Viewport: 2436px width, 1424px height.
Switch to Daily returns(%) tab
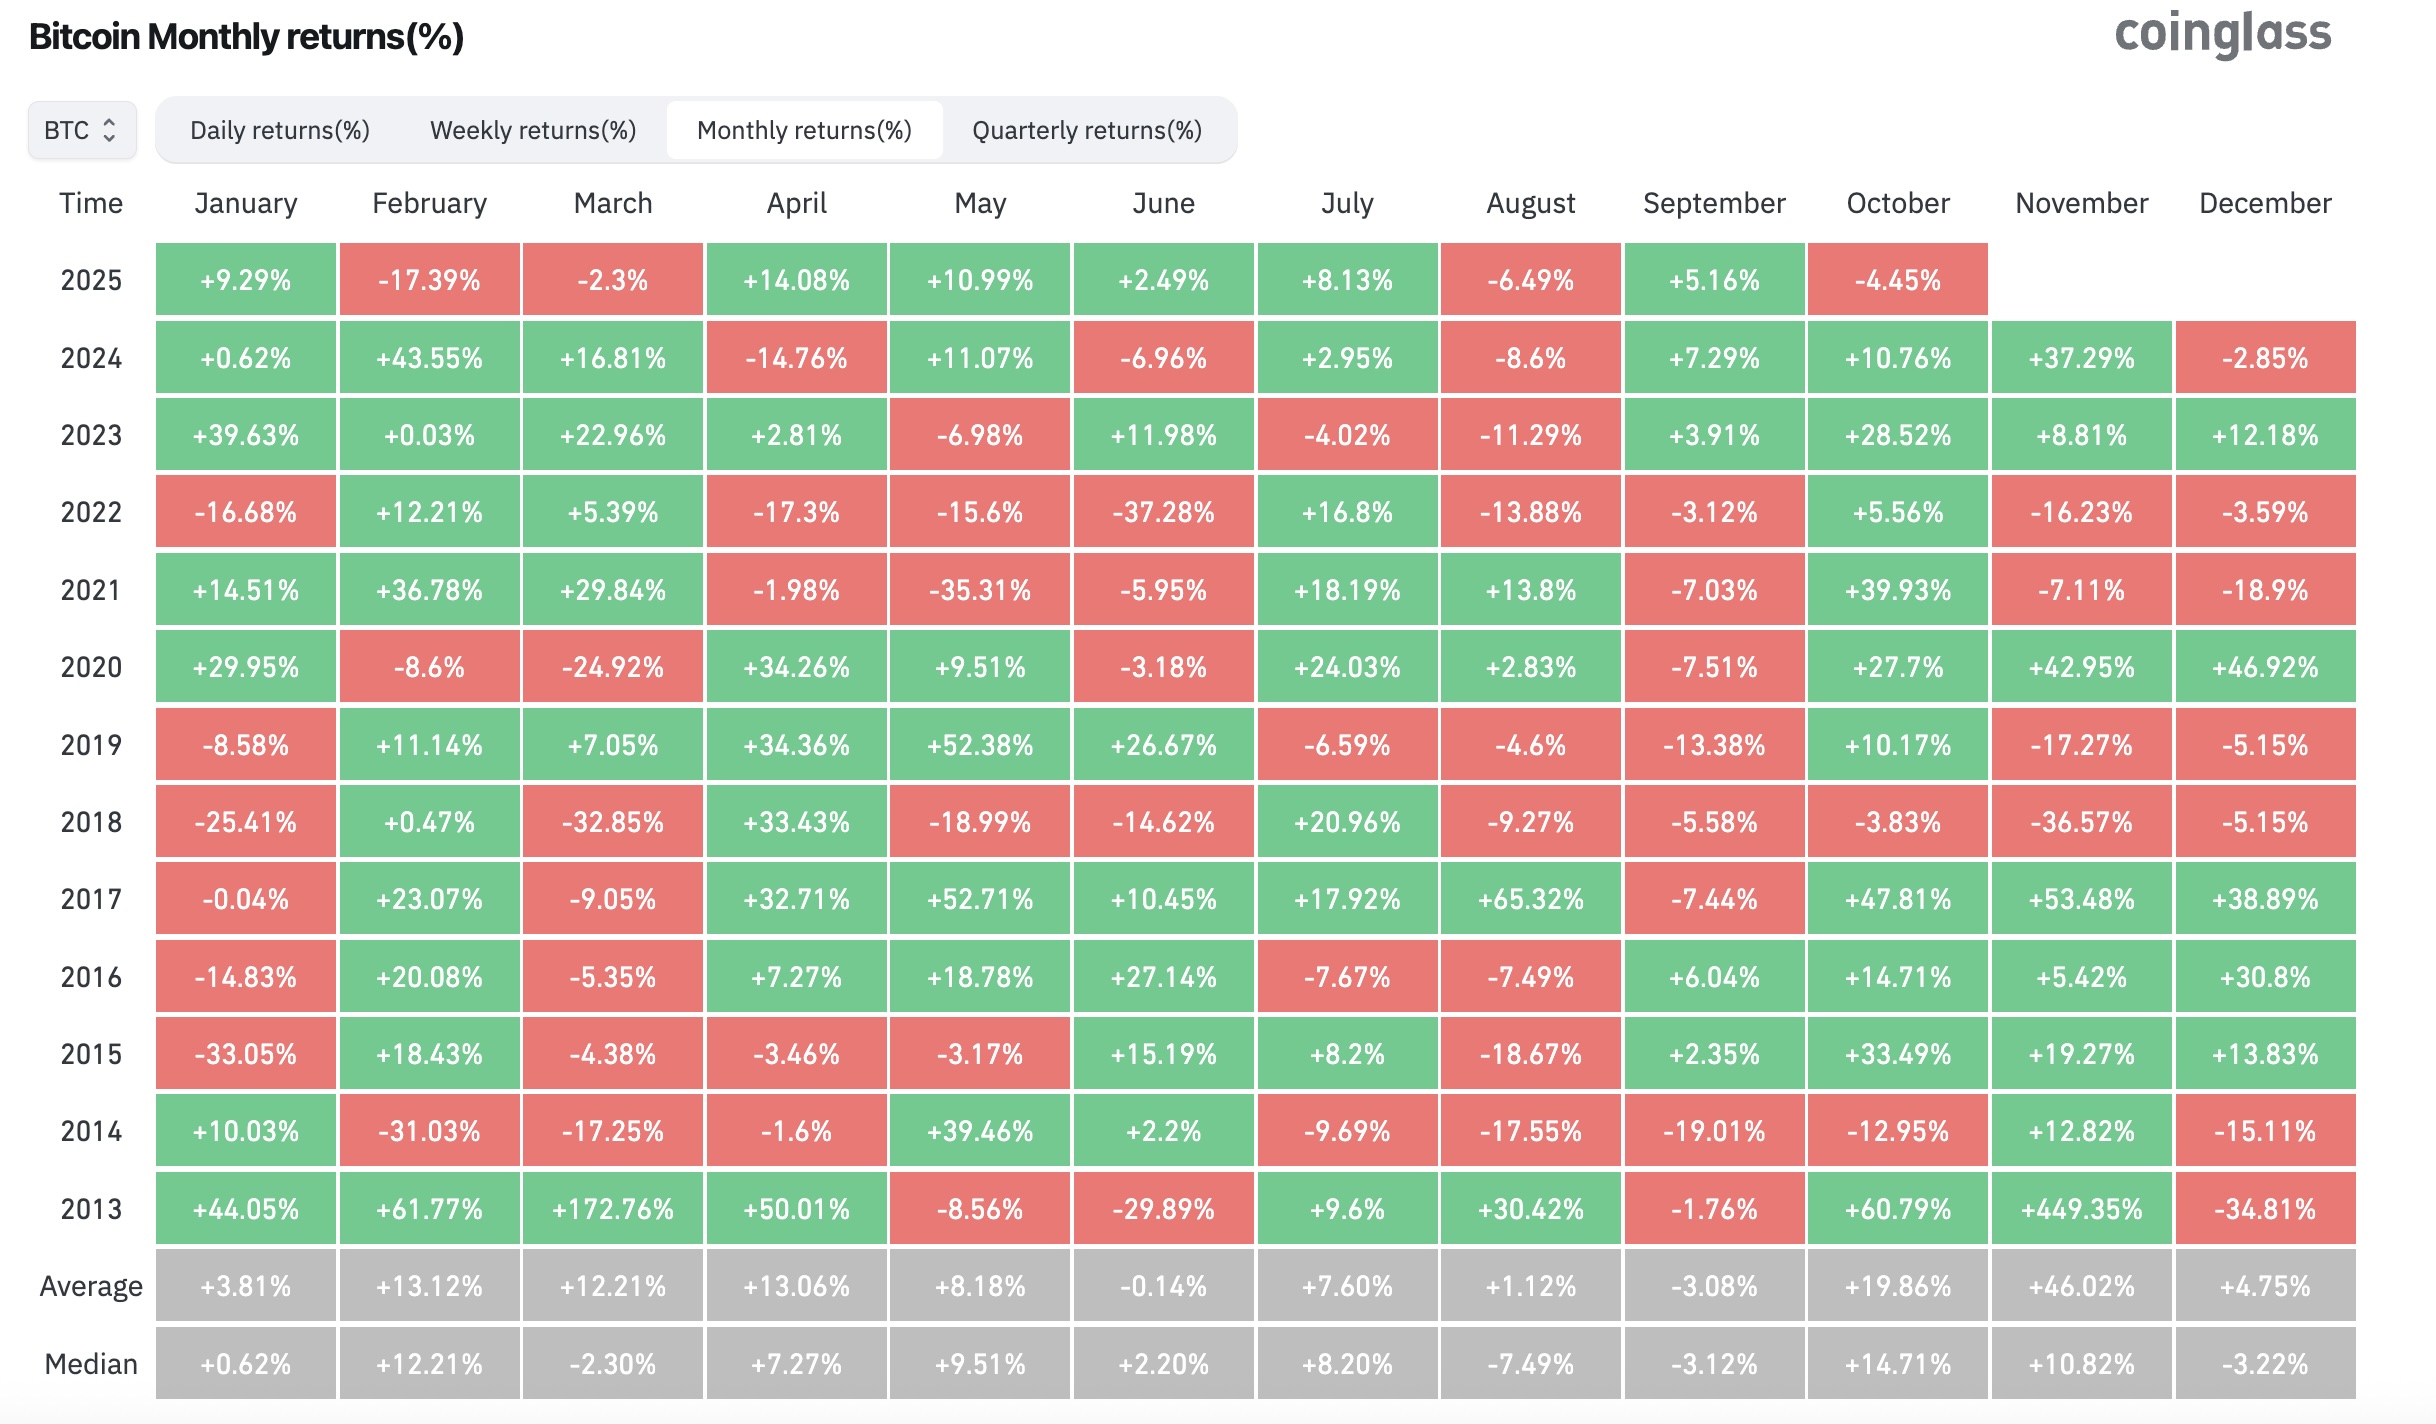[x=280, y=130]
